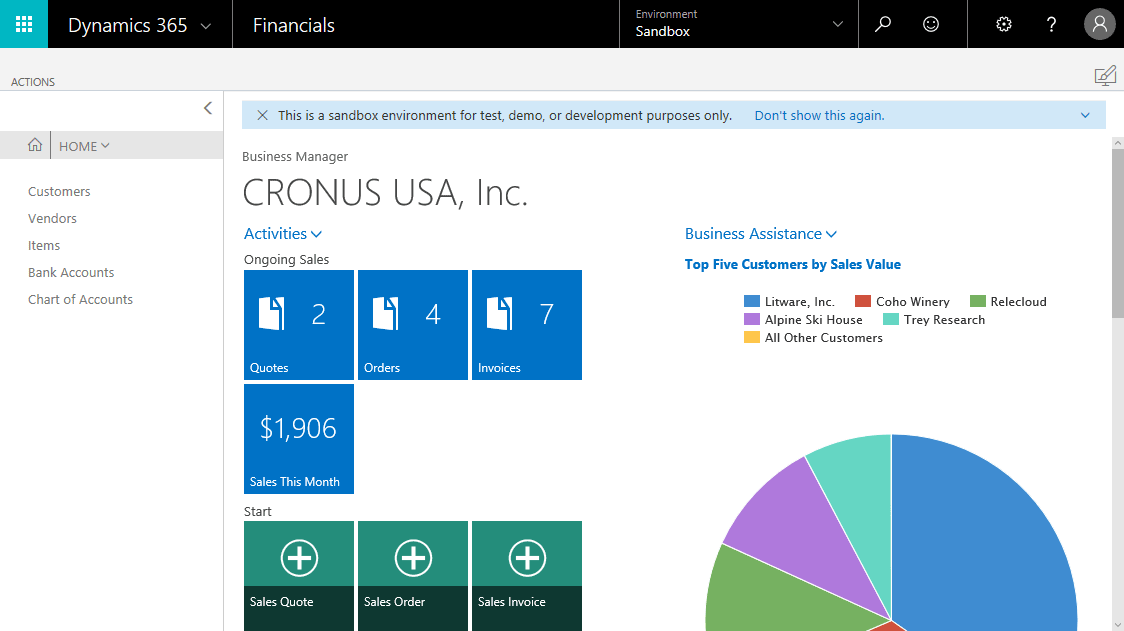The height and width of the screenshot is (631, 1124).
Task: Click "Don't show this again" link
Action: [x=819, y=115]
